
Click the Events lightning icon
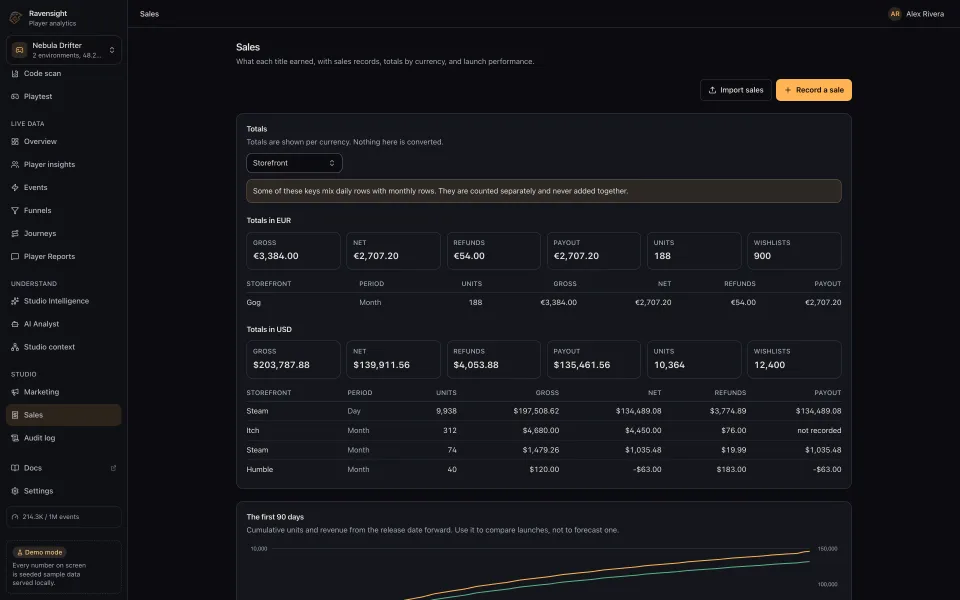[15, 187]
